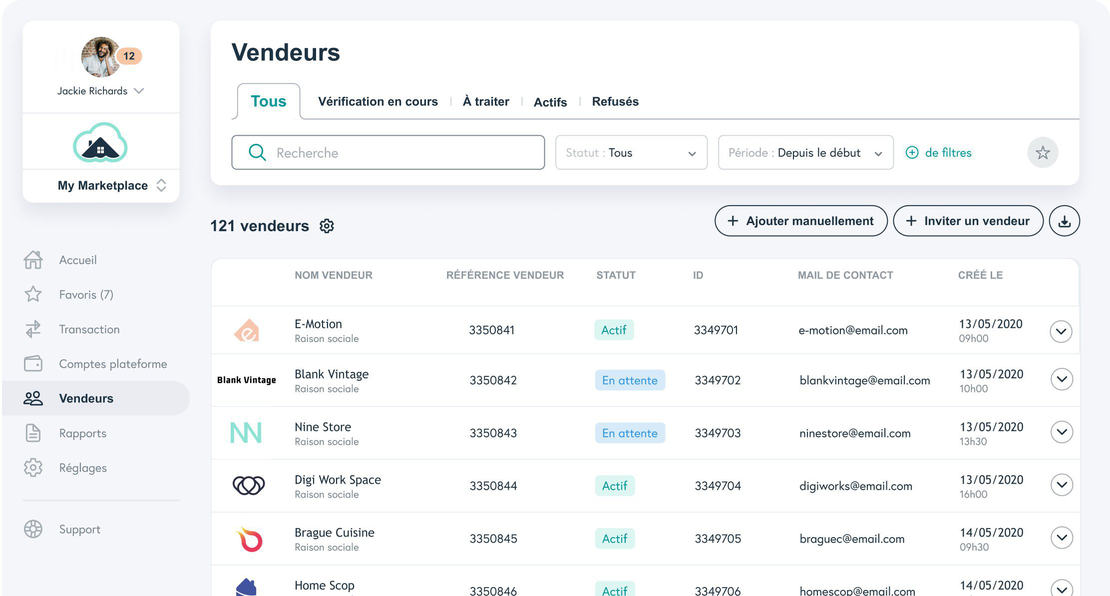Click the Comptes plateforme wallet icon
The width and height of the screenshot is (1110, 596).
[33, 364]
